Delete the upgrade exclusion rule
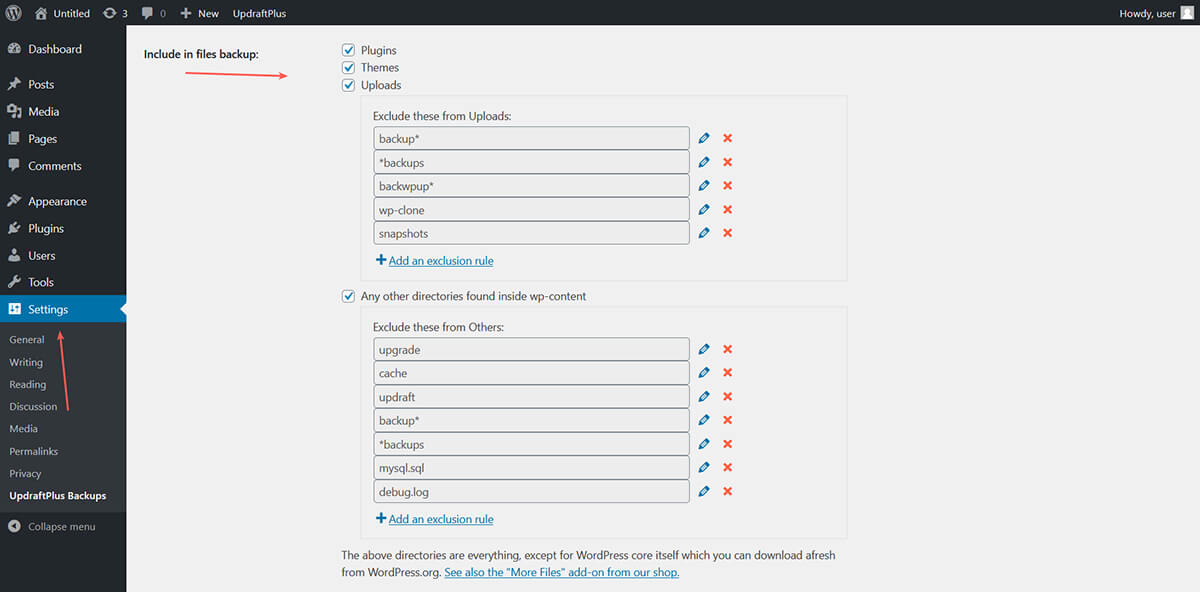 728,349
